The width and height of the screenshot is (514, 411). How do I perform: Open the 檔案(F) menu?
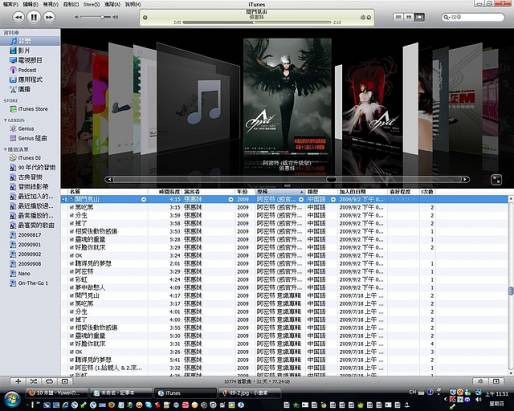coord(11,4)
